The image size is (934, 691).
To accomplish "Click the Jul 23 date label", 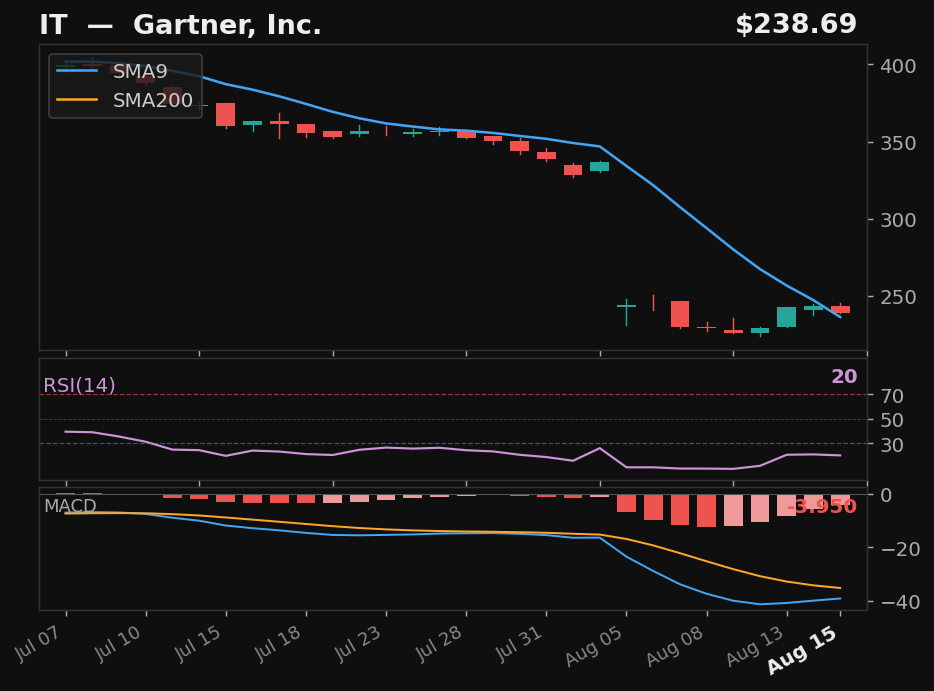I will click(358, 643).
